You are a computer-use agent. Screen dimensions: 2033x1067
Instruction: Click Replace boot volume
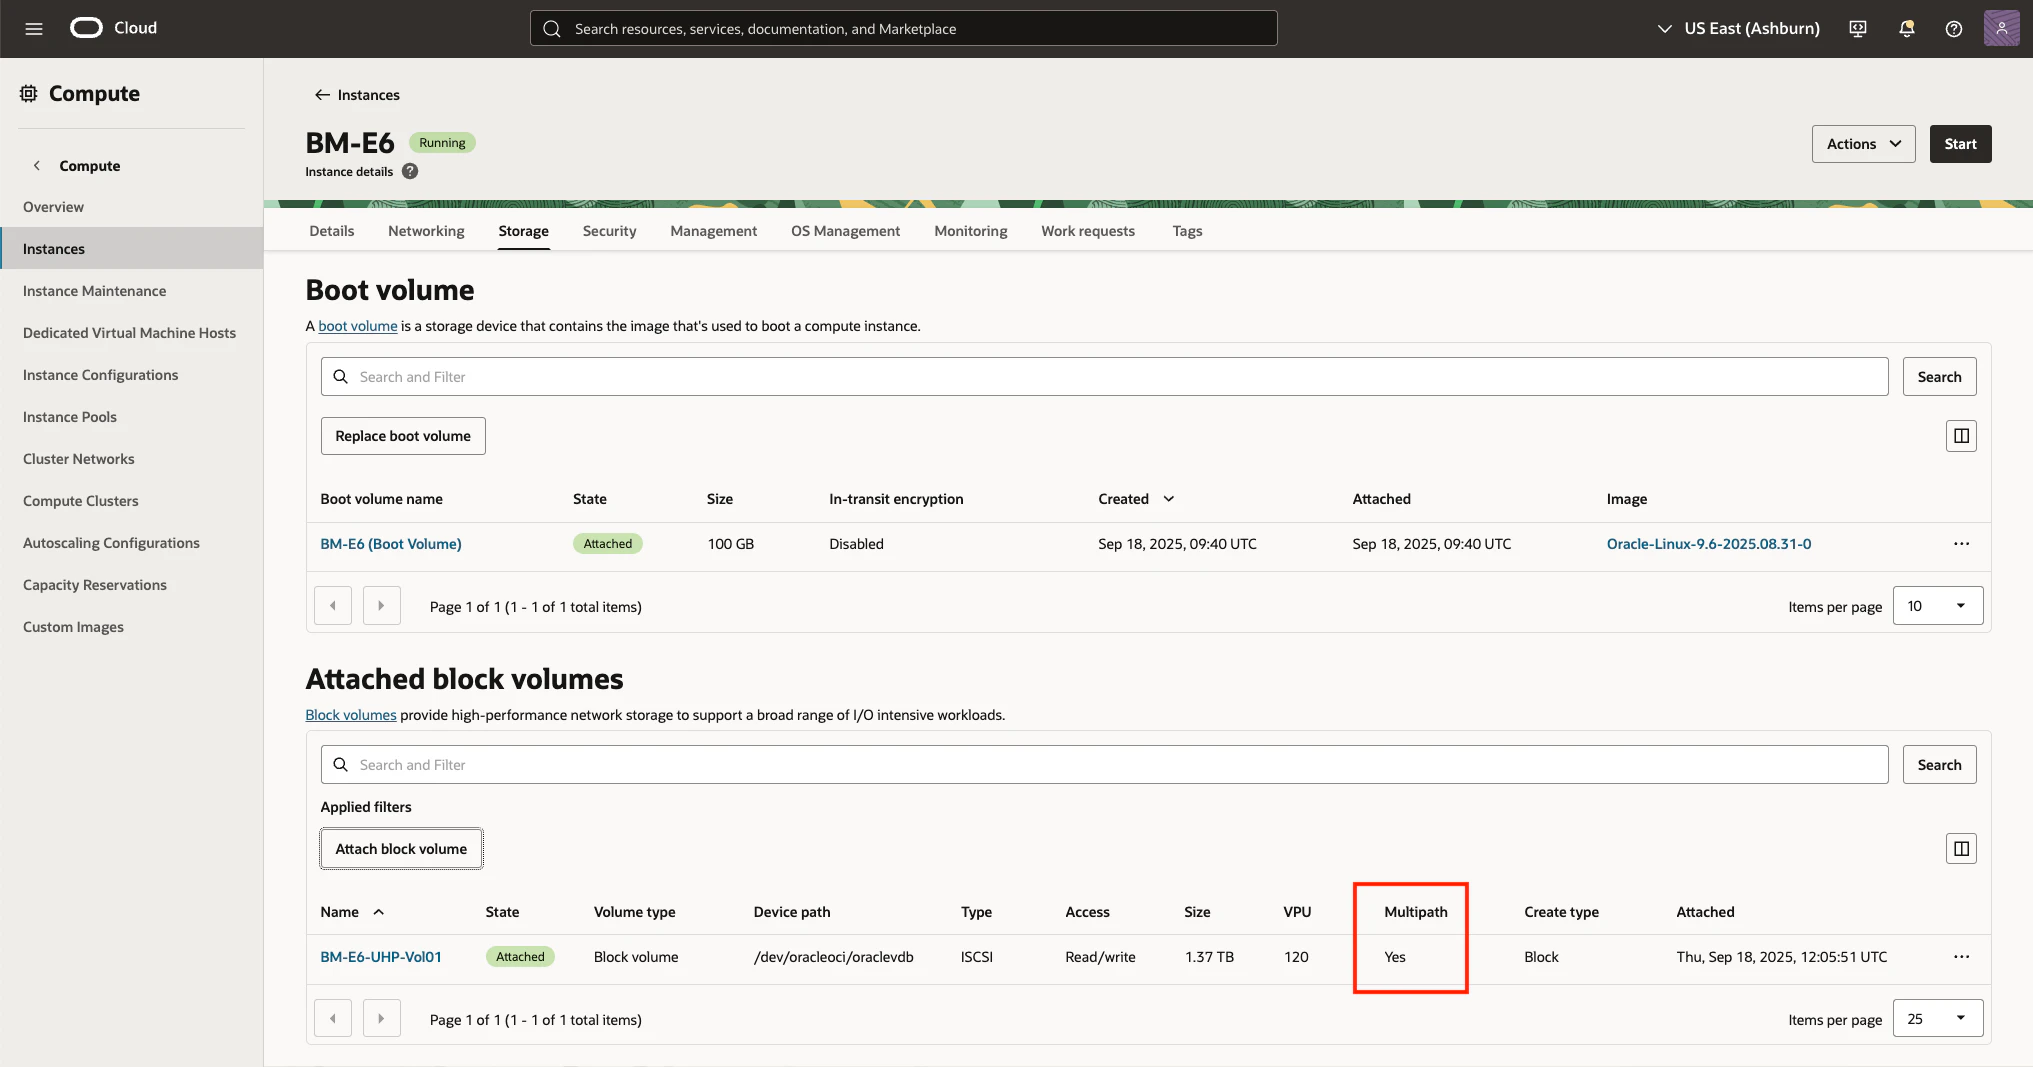(403, 436)
